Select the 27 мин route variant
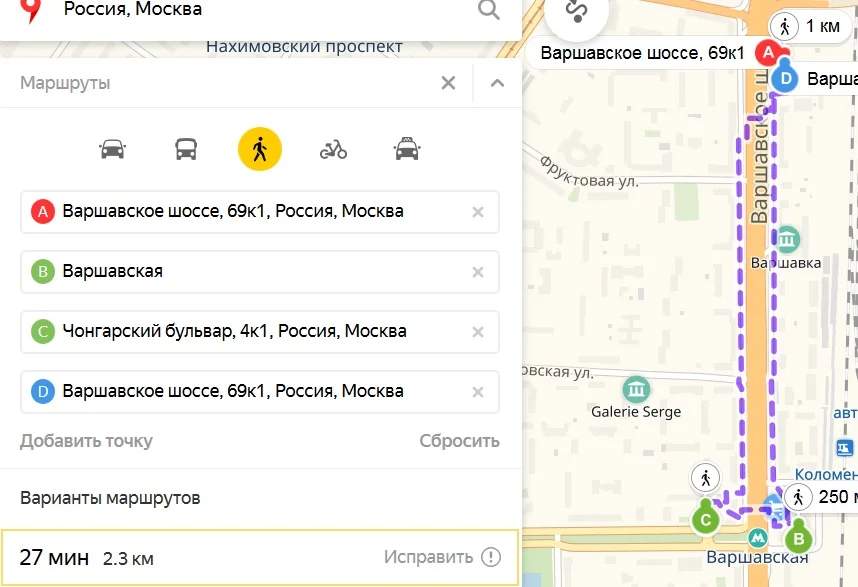 tap(260, 557)
